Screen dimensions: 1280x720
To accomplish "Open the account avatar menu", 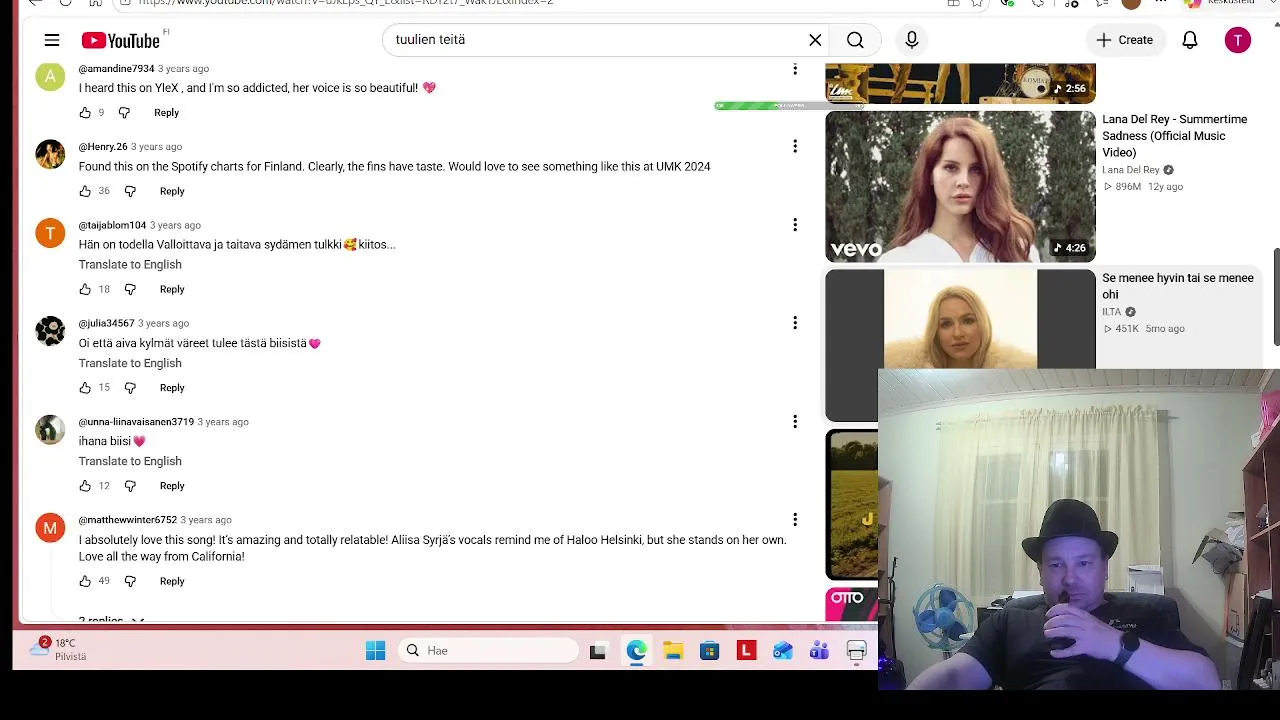I will point(1238,40).
